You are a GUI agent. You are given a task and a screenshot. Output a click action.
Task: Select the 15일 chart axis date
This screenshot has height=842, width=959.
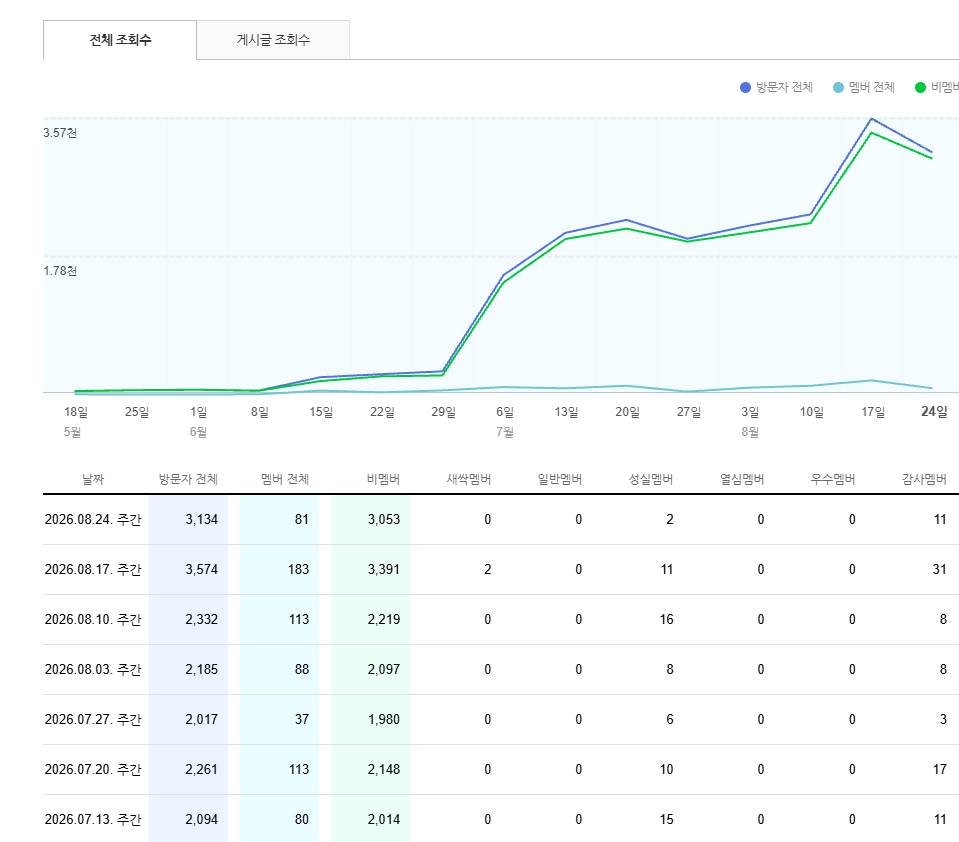321,412
